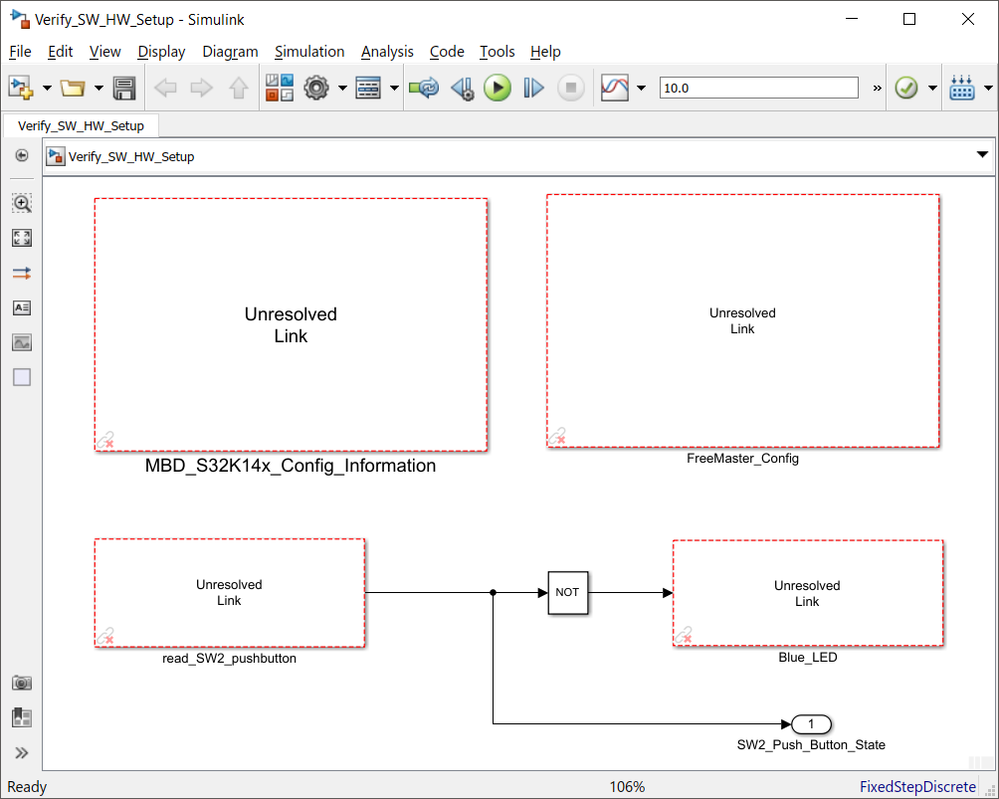Click Verify_SW_HW_Setup in the breadcrumb bar
Viewport: 999px width, 799px height.
tap(131, 156)
